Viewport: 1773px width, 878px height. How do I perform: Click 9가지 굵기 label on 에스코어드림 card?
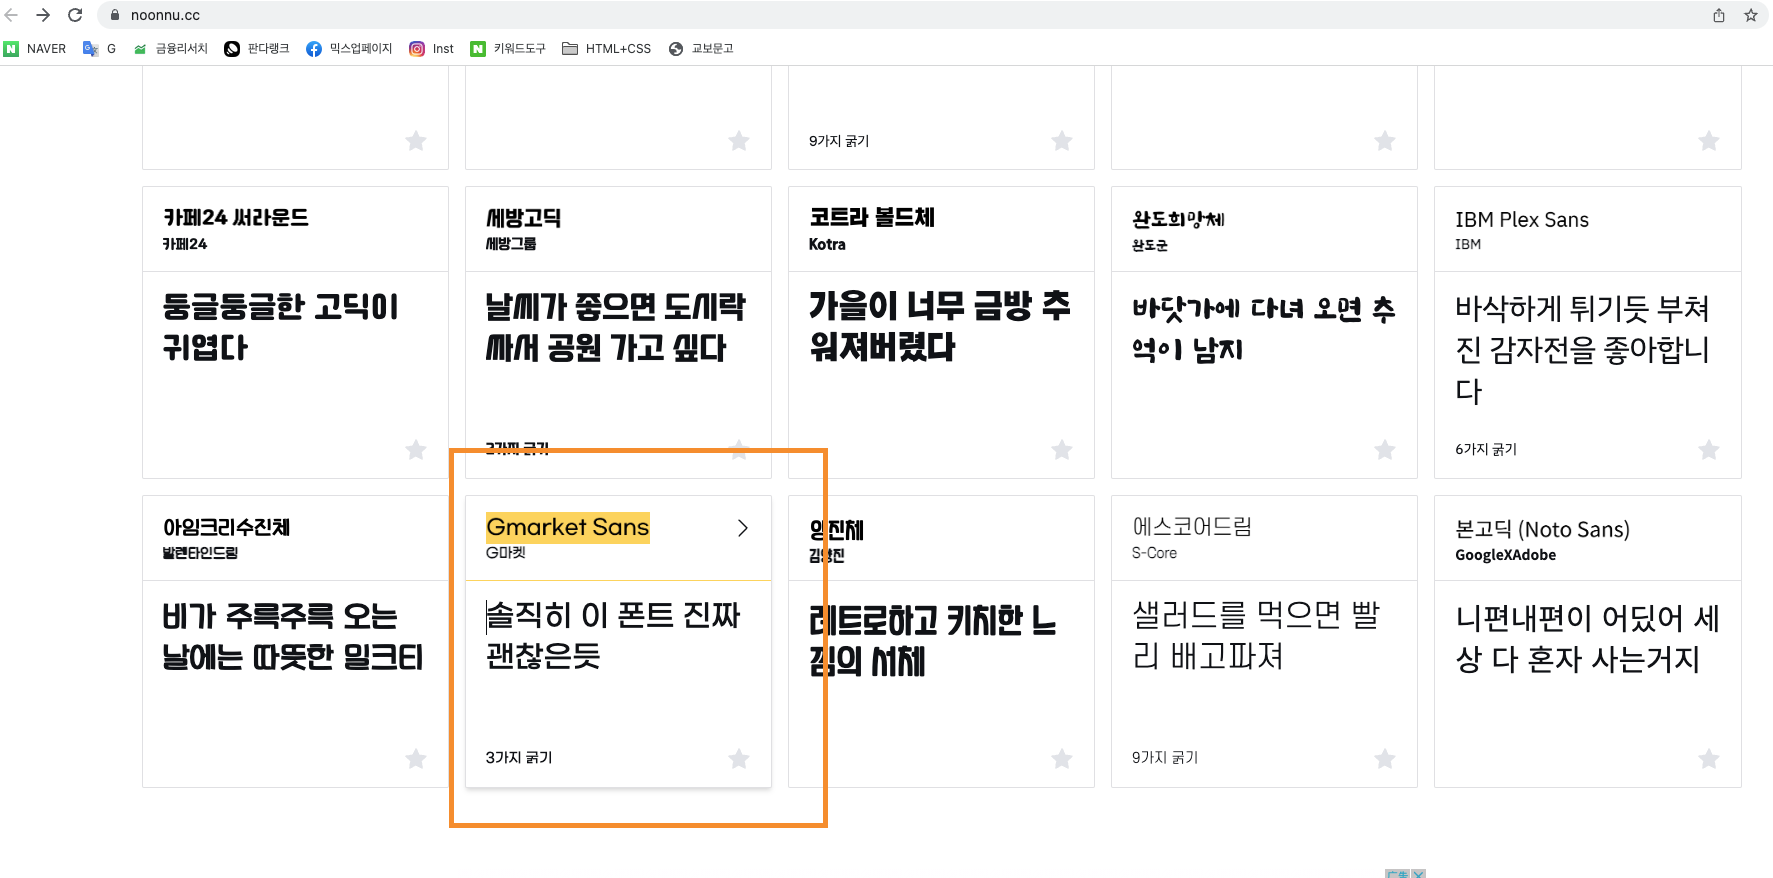[1165, 758]
